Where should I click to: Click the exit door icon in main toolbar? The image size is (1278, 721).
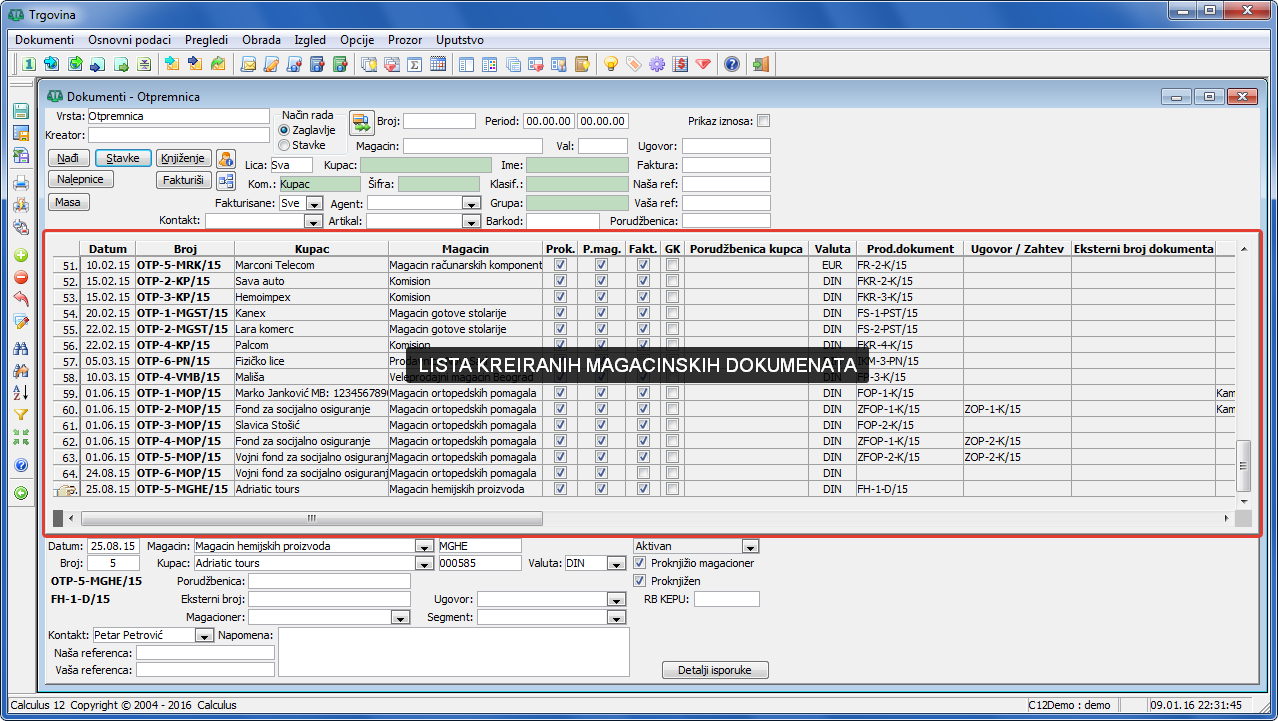760,65
